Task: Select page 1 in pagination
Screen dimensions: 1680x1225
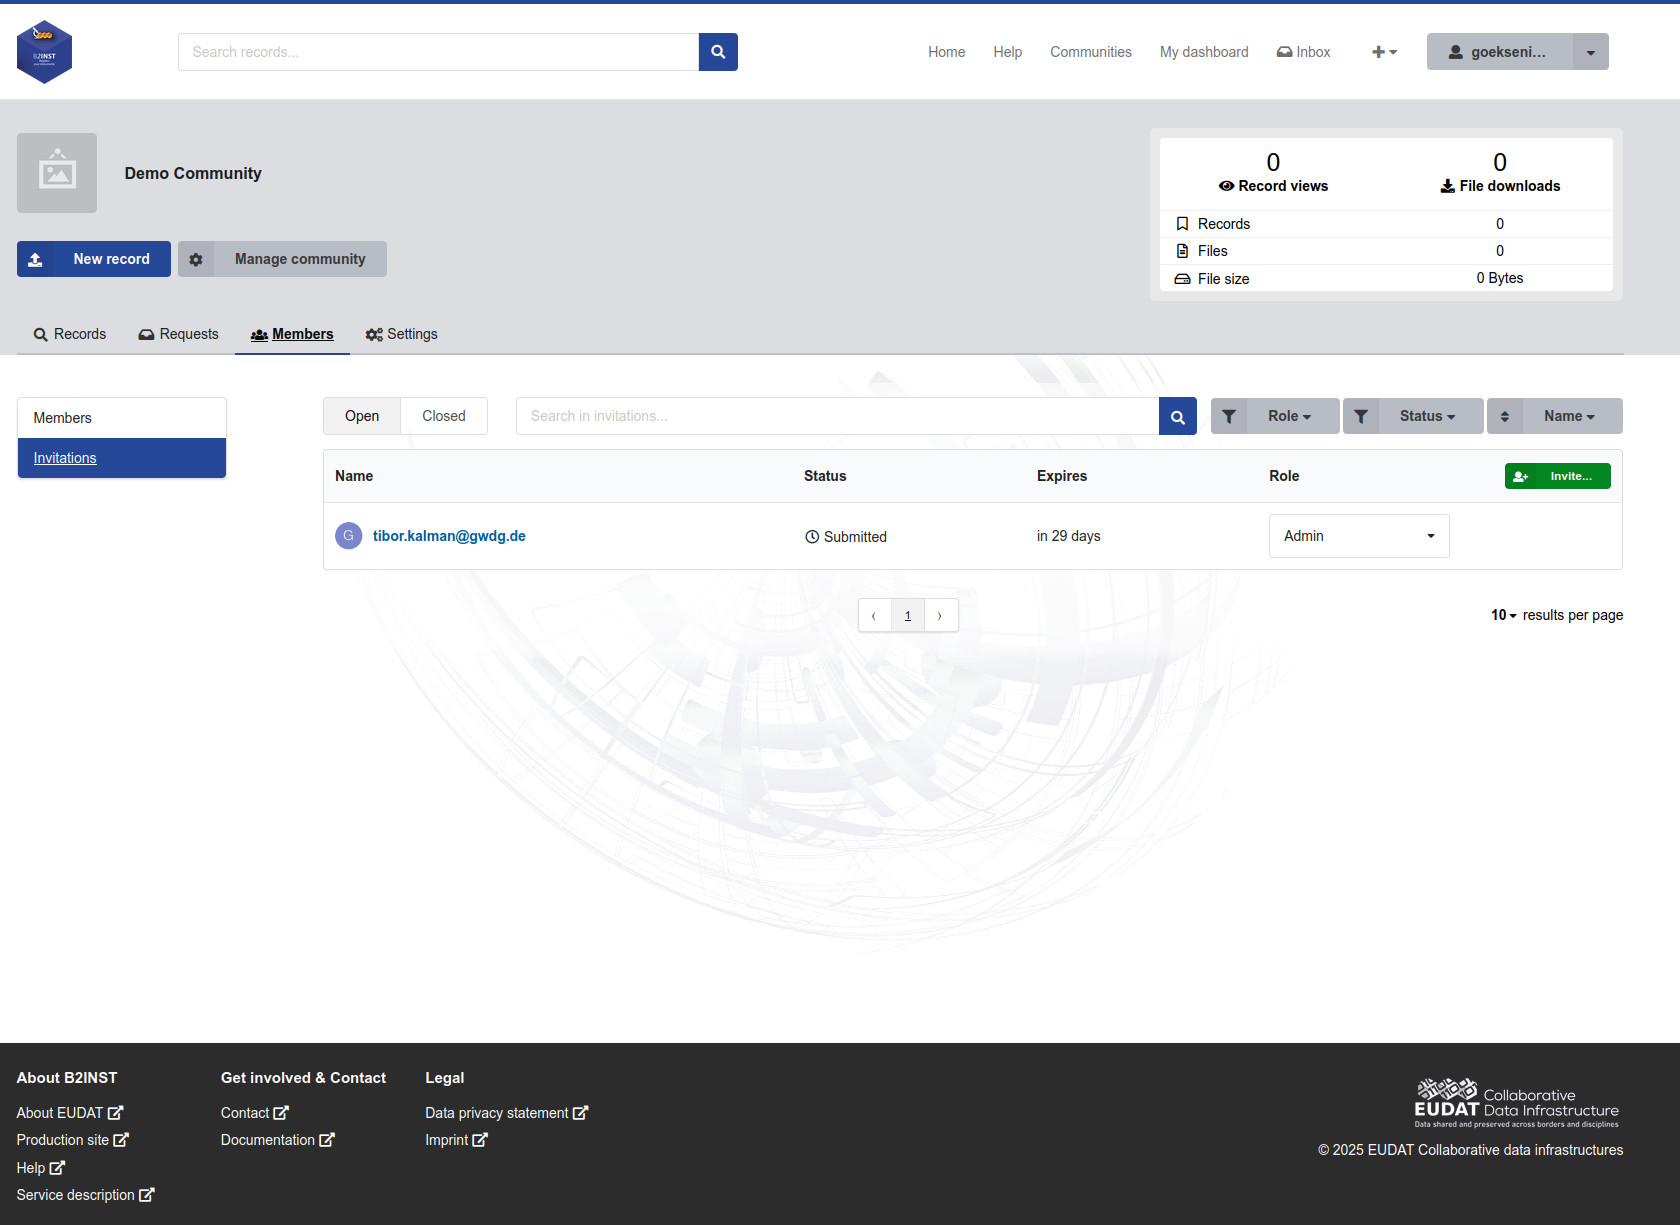Action: pos(908,615)
